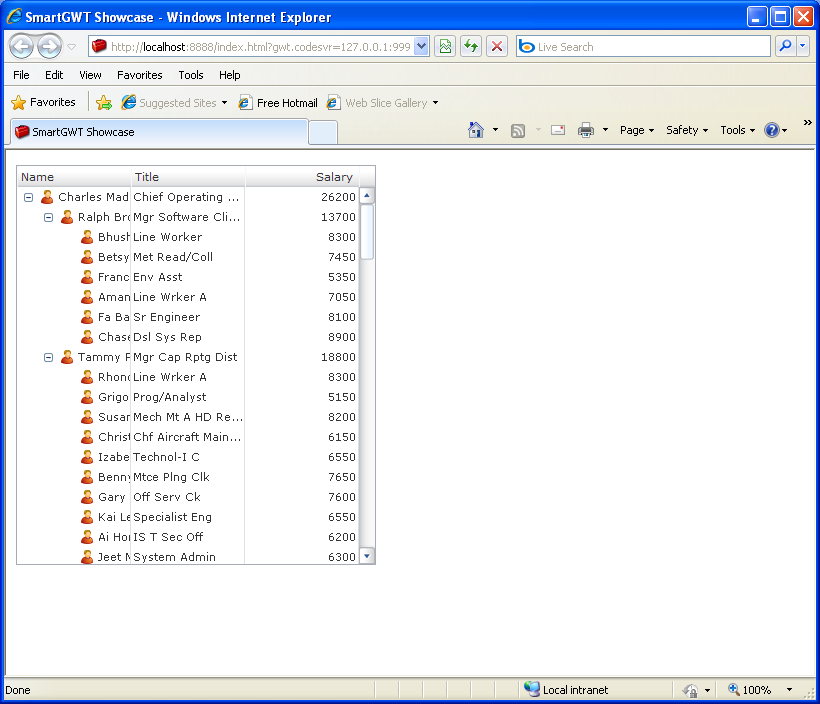Click the Home icon in command bar
Image resolution: width=820 pixels, height=704 pixels.
click(476, 130)
